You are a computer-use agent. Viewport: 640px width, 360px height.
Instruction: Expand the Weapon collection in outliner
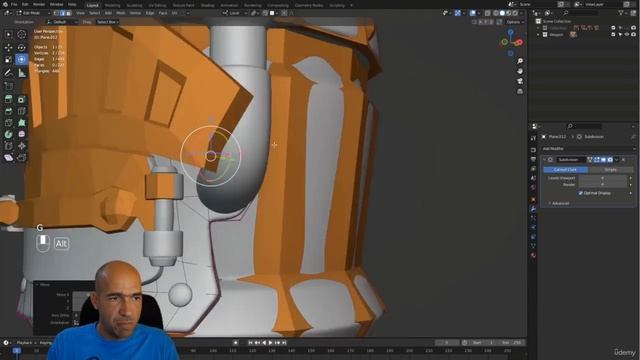pos(538,35)
